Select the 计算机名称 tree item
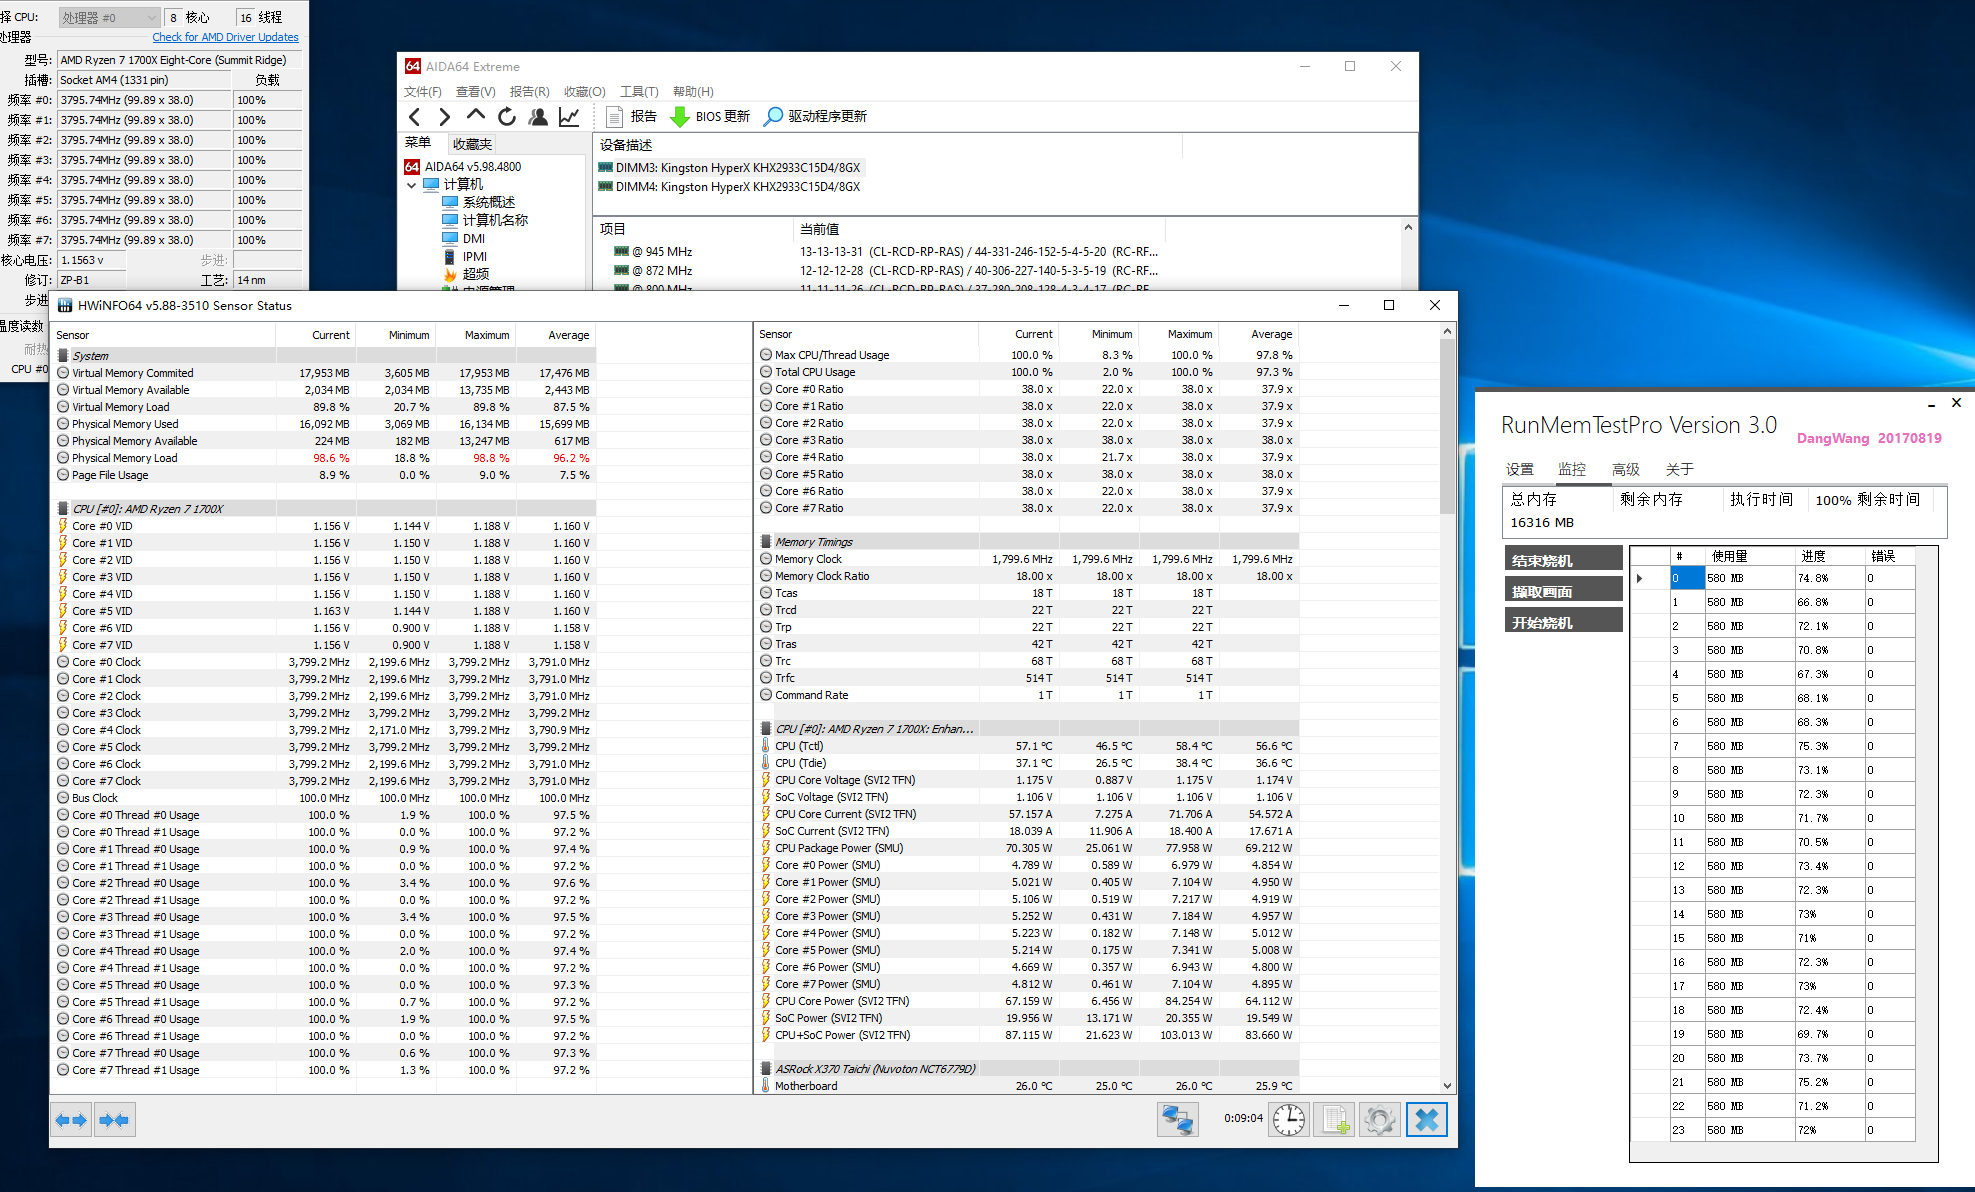 click(x=495, y=220)
